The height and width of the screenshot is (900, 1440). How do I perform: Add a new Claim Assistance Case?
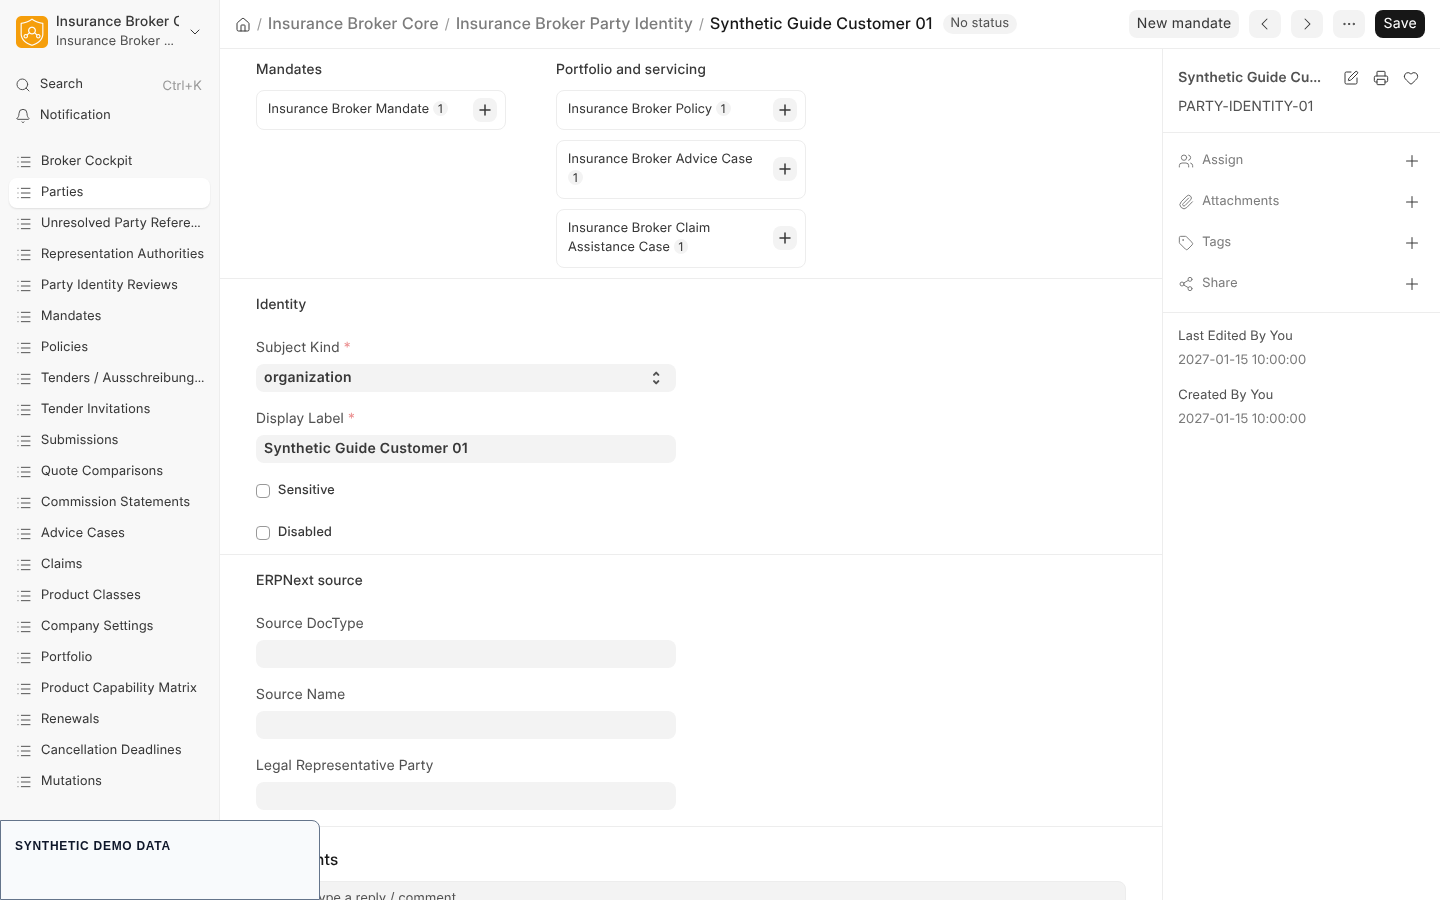click(x=785, y=238)
